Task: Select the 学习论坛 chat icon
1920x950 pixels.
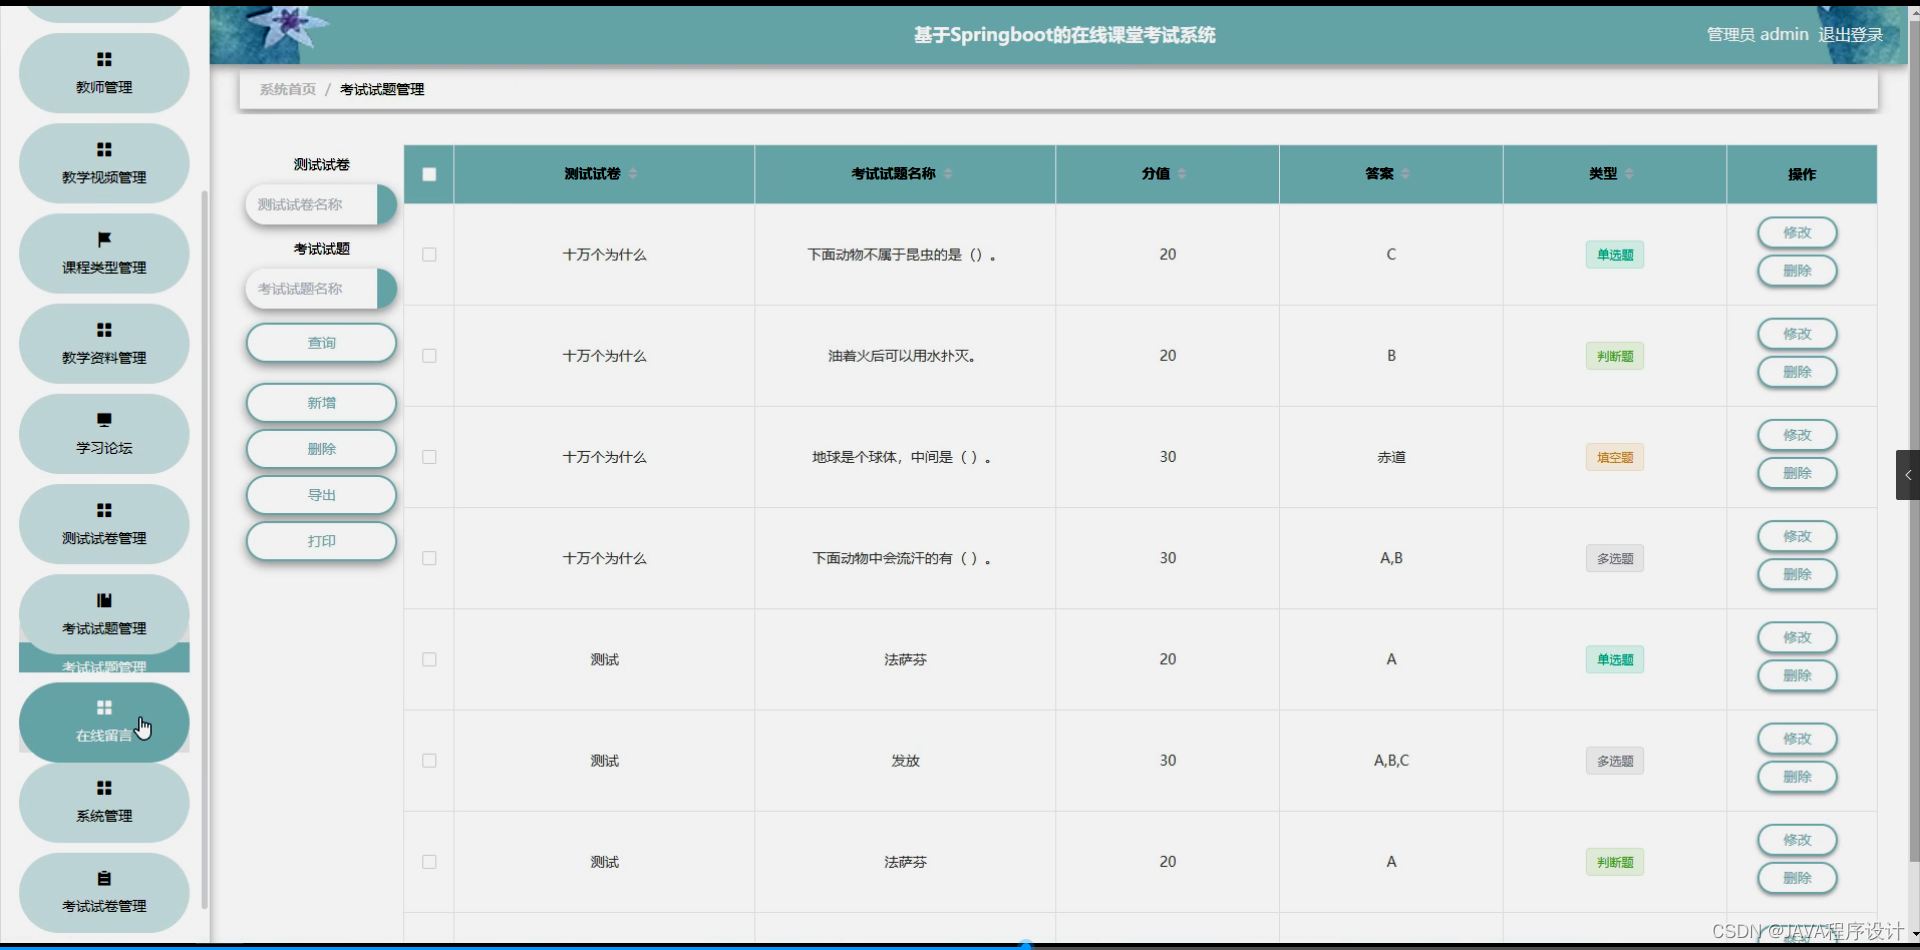Action: click(x=103, y=419)
